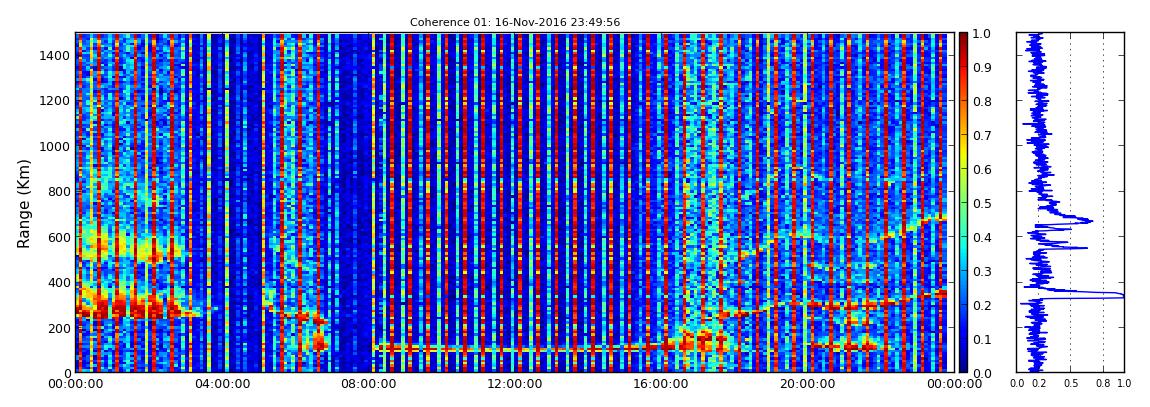Click the 0.8 tick label under the profile plot
Viewport: 1150px width, 407px height.
[1103, 384]
